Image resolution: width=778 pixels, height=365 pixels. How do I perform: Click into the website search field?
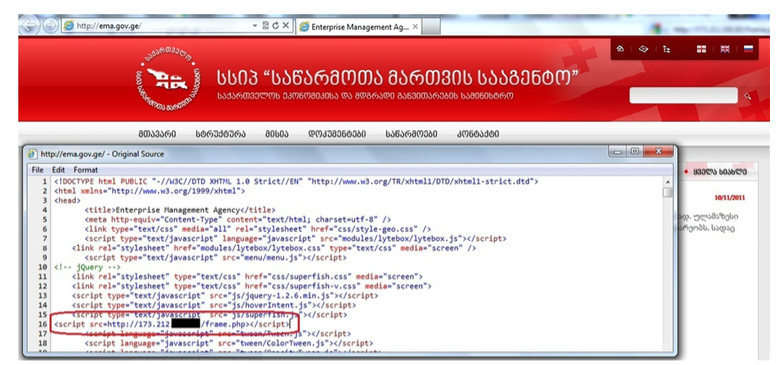[683, 95]
